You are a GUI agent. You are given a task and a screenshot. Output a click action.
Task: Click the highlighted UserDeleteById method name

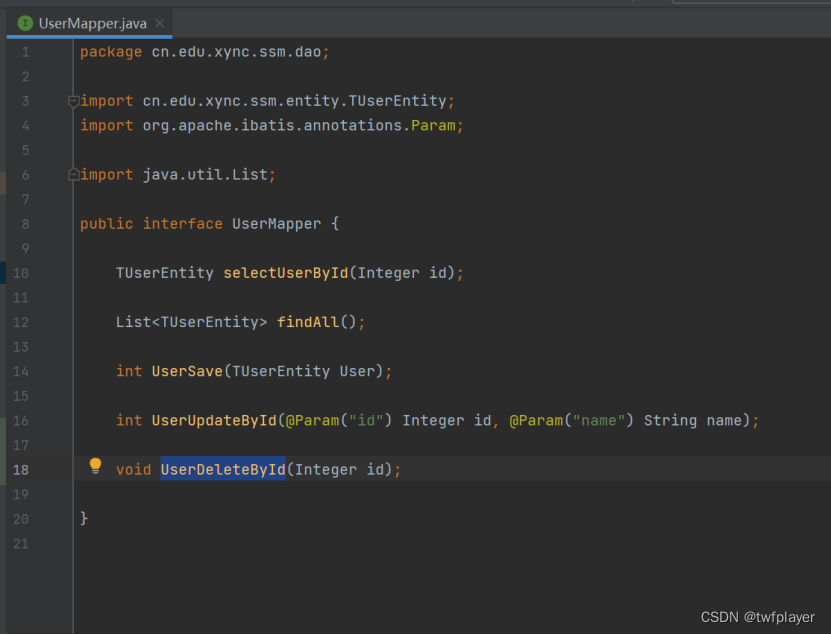pyautogui.click(x=223, y=470)
